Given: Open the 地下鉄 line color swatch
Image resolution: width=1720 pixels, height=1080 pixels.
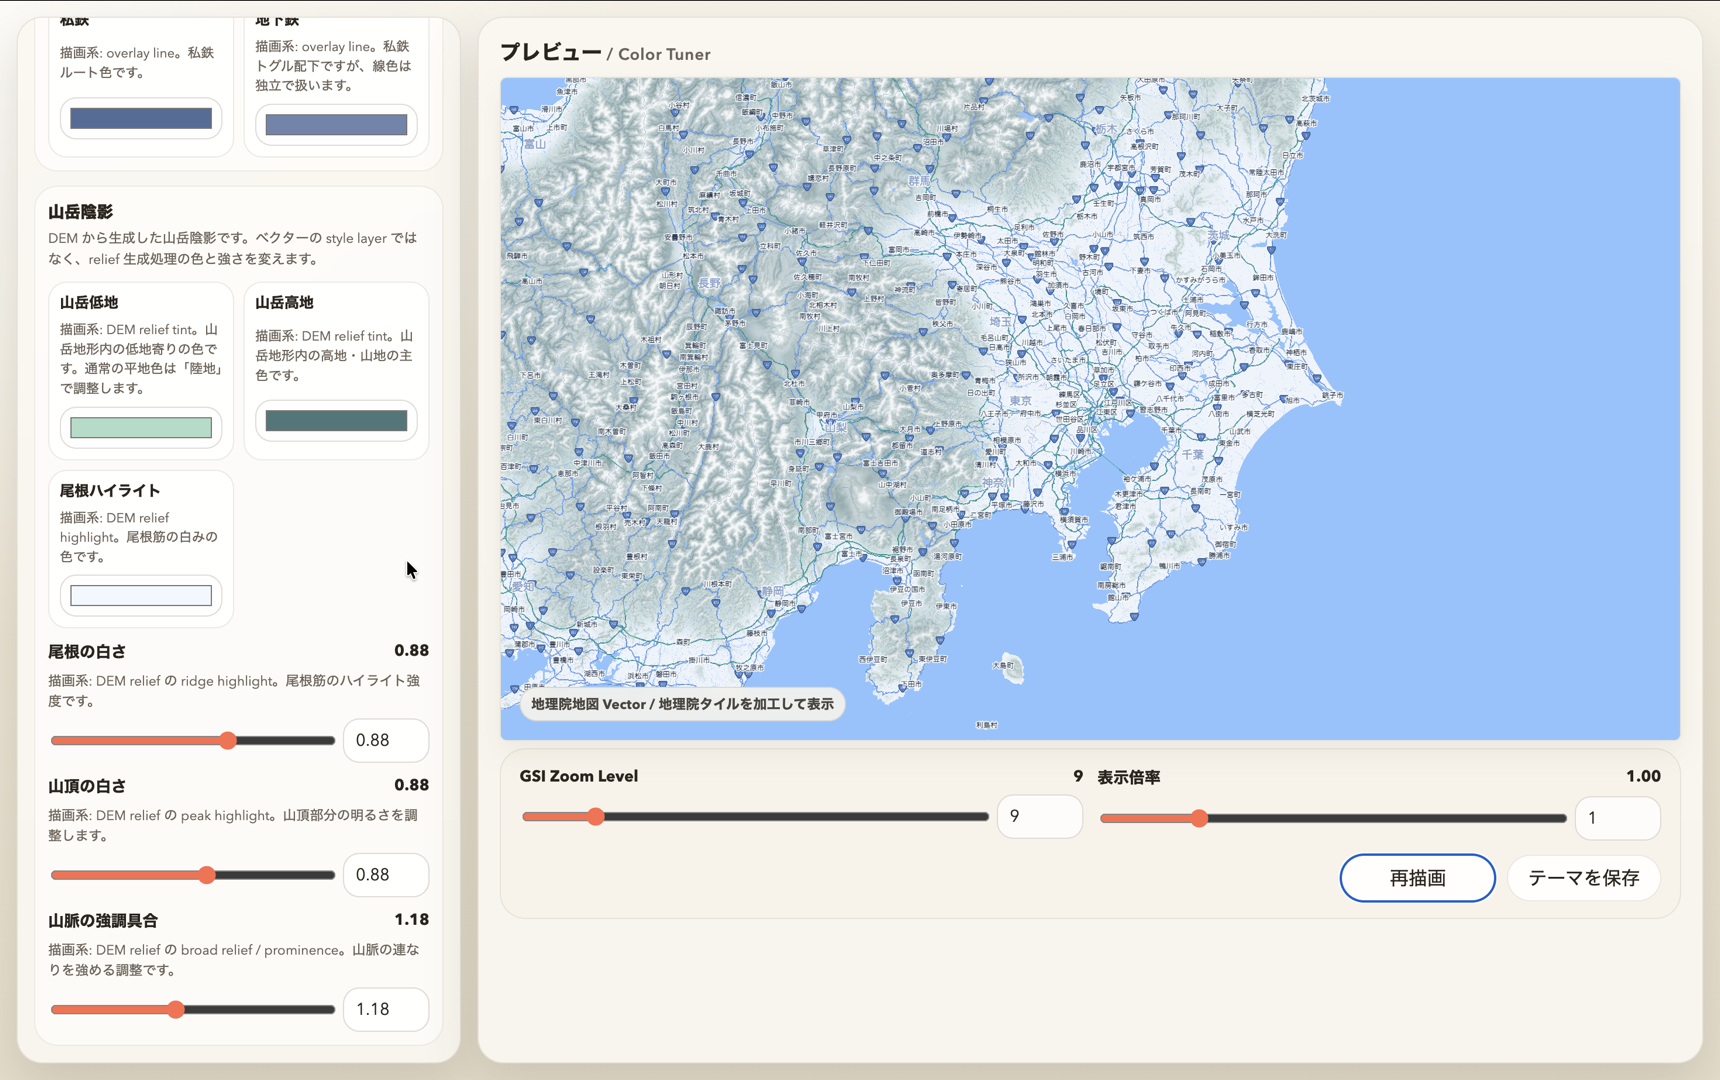Looking at the screenshot, I should [x=336, y=125].
